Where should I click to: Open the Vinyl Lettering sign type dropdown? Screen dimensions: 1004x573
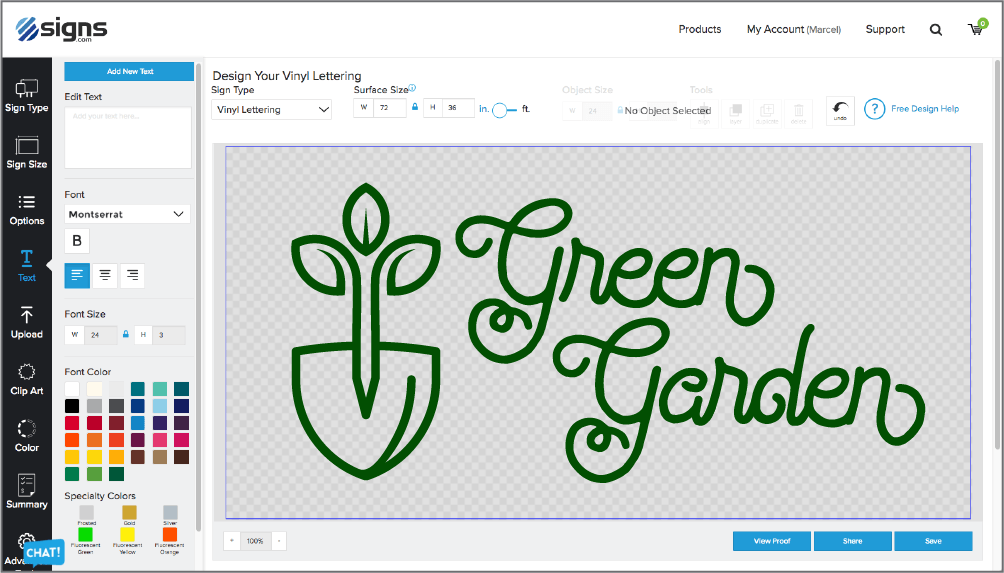coord(271,110)
